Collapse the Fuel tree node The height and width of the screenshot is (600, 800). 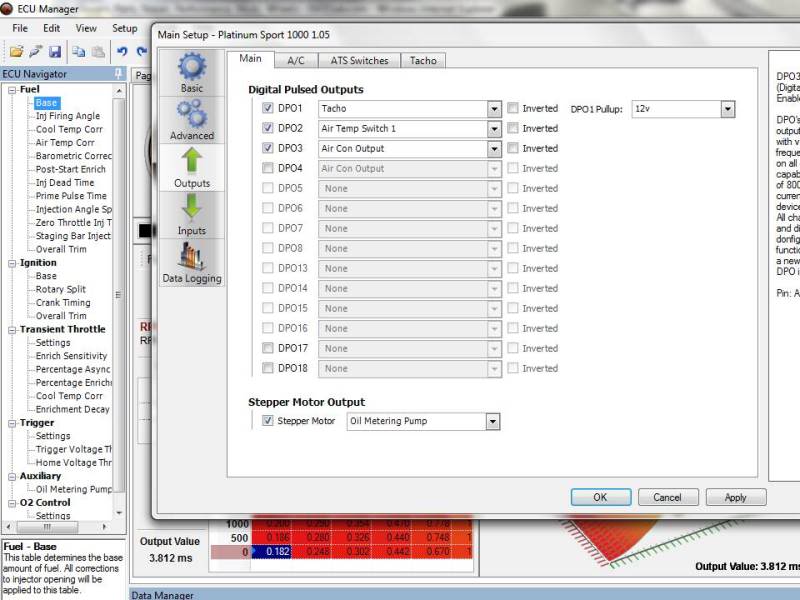click(x=12, y=90)
